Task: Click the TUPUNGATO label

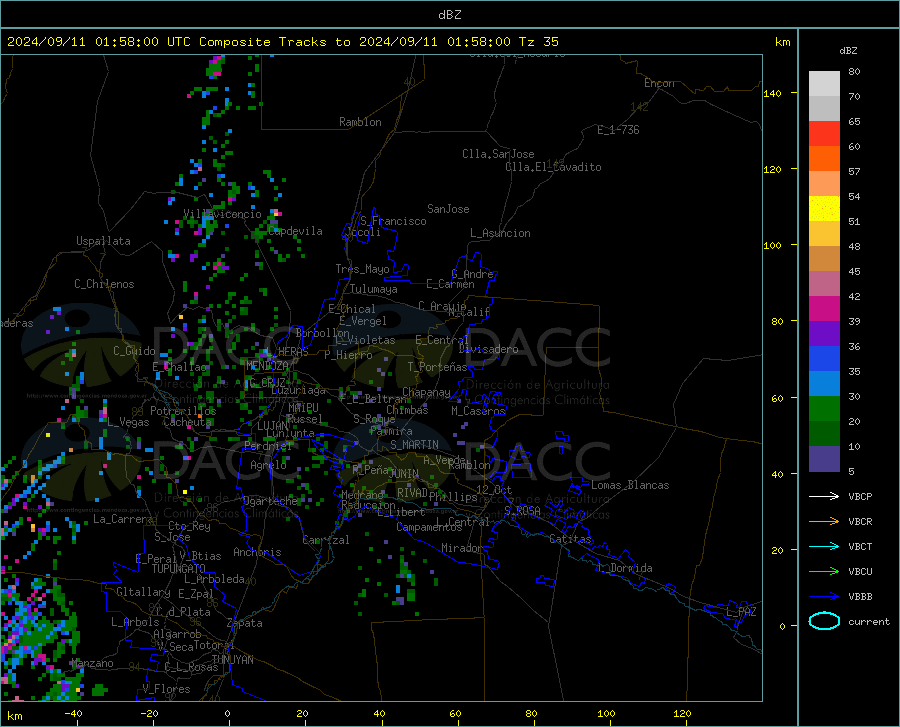Action: pos(179,569)
